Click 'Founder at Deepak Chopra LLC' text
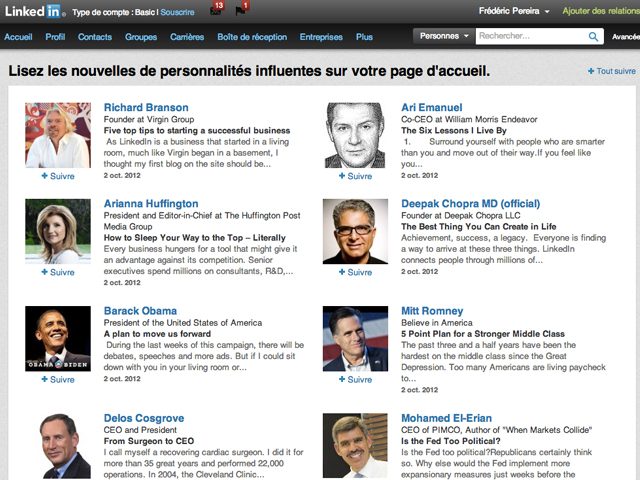640x480 pixels. tap(461, 216)
